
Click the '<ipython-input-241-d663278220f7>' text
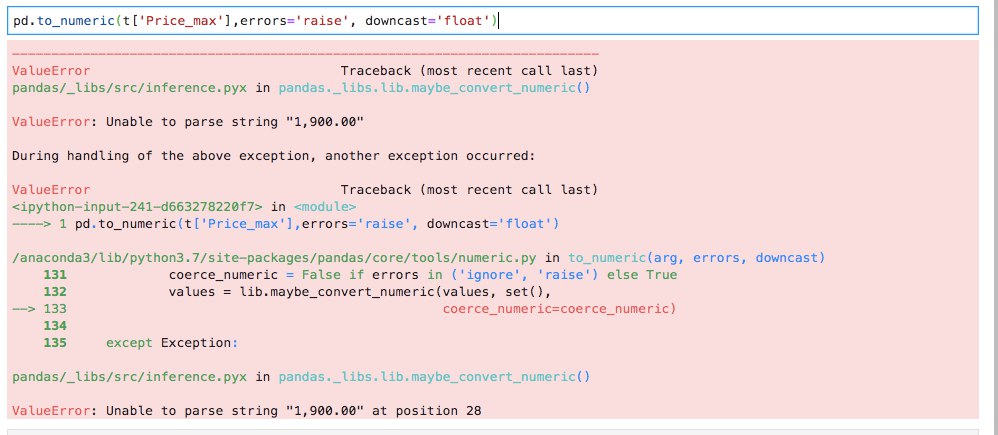pyautogui.click(x=137, y=206)
